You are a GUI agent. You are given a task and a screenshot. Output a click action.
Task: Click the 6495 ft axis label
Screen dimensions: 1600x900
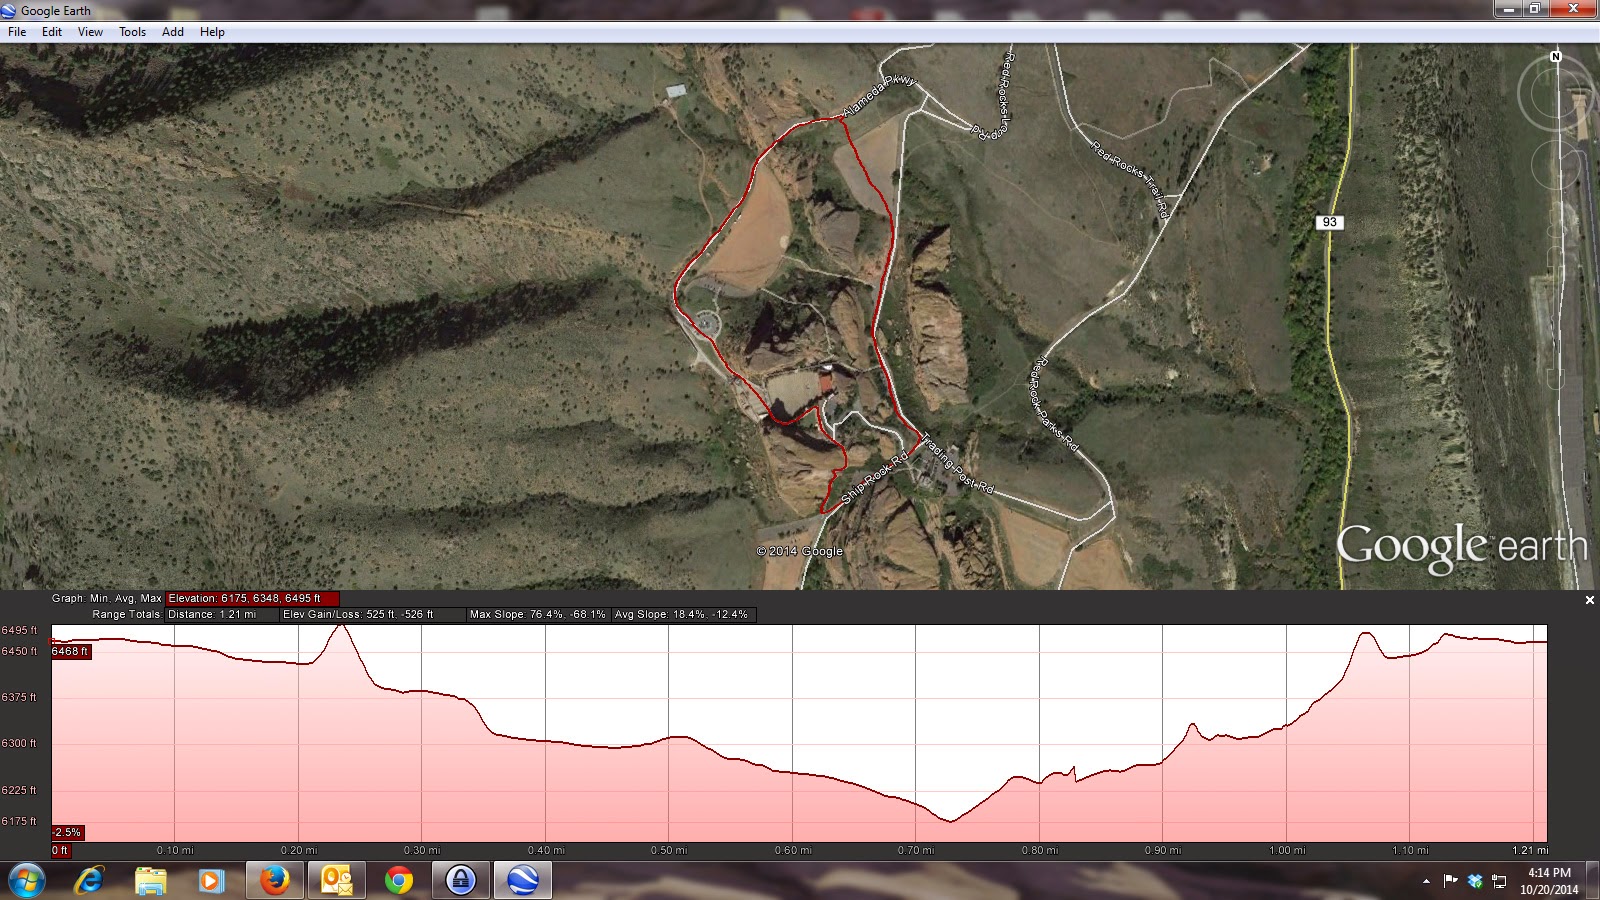tap(19, 631)
